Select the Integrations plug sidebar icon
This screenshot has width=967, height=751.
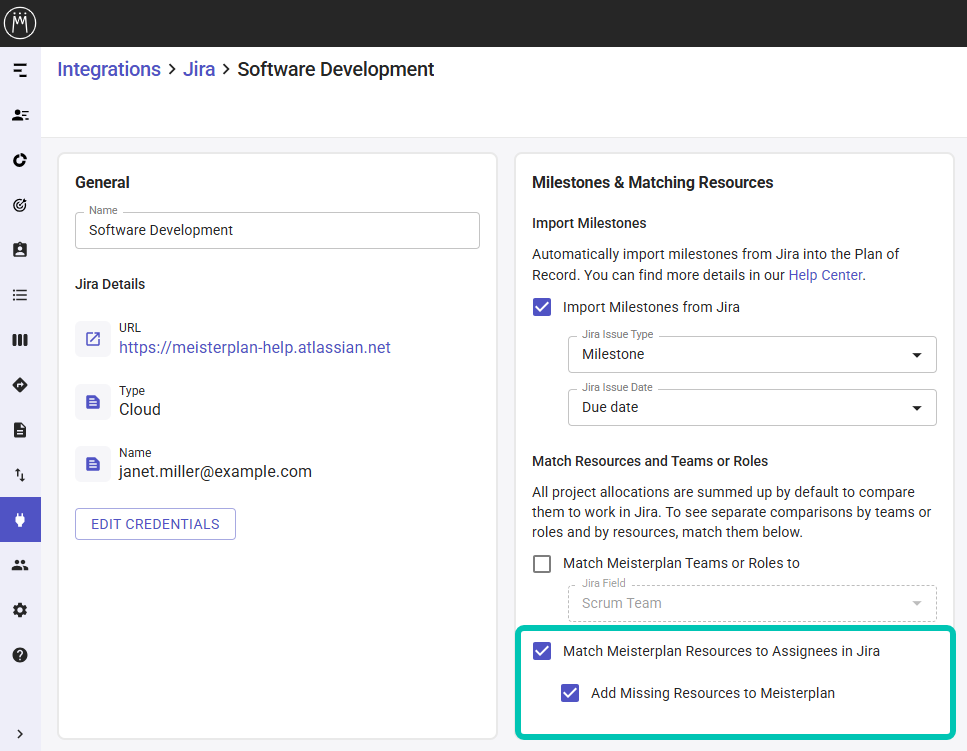(x=20, y=520)
